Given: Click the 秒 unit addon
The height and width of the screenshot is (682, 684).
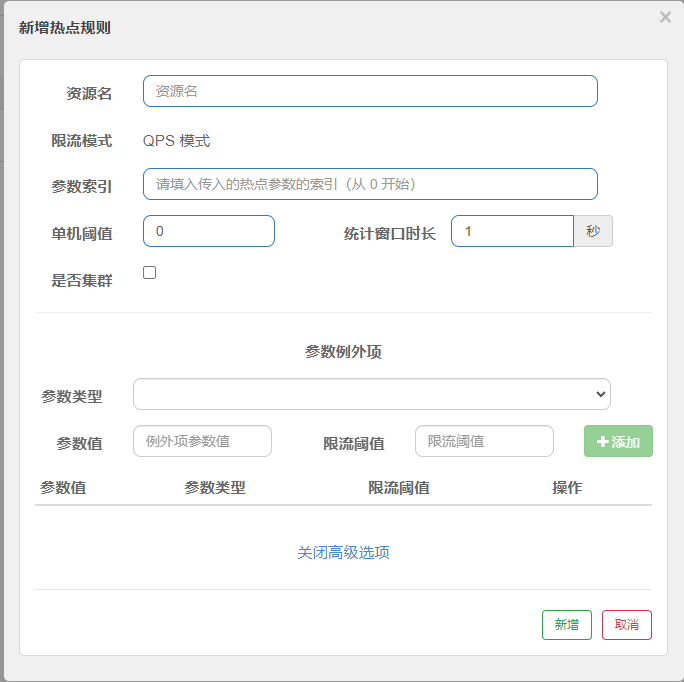Looking at the screenshot, I should tap(593, 231).
